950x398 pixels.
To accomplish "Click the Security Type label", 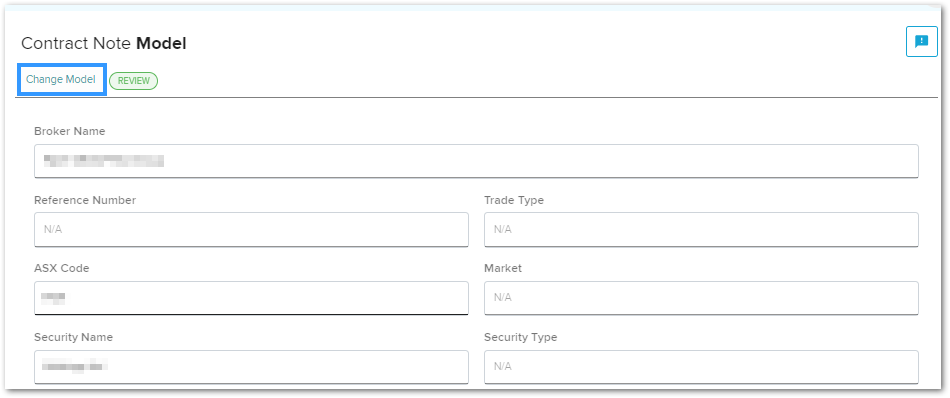I will pos(520,337).
